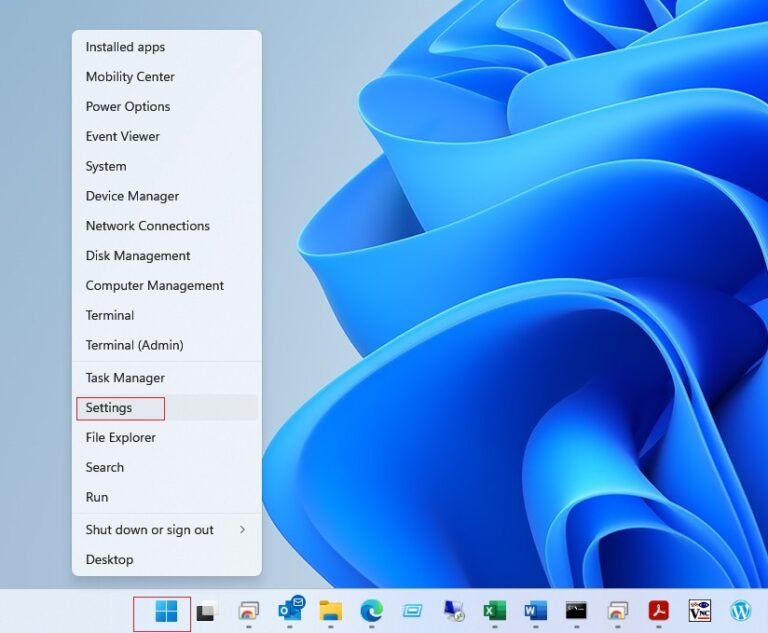Screen dimensions: 768x633
Task: Open the WordPress taskbar icon
Action: point(741,611)
